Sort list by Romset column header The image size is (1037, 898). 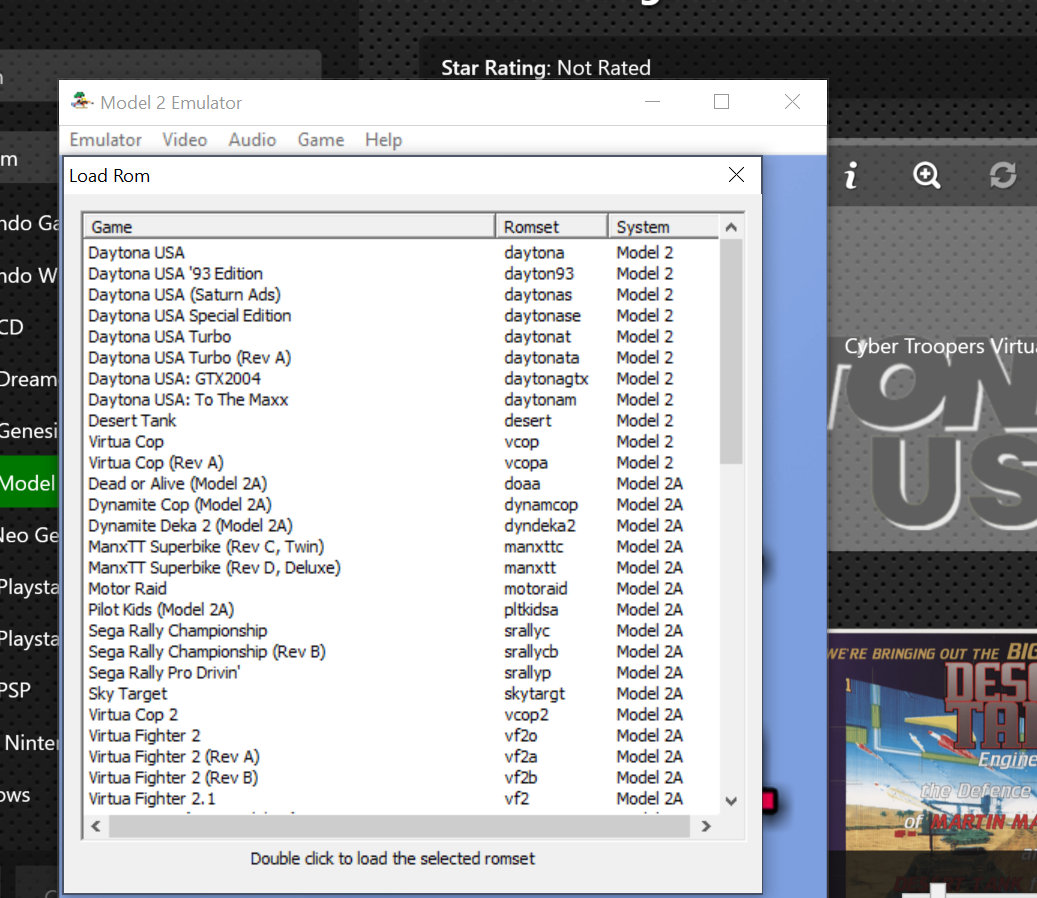click(x=552, y=227)
